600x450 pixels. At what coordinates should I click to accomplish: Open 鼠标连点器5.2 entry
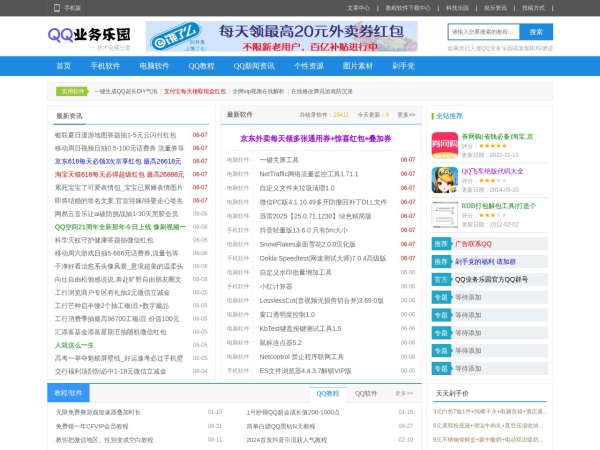pyautogui.click(x=280, y=343)
